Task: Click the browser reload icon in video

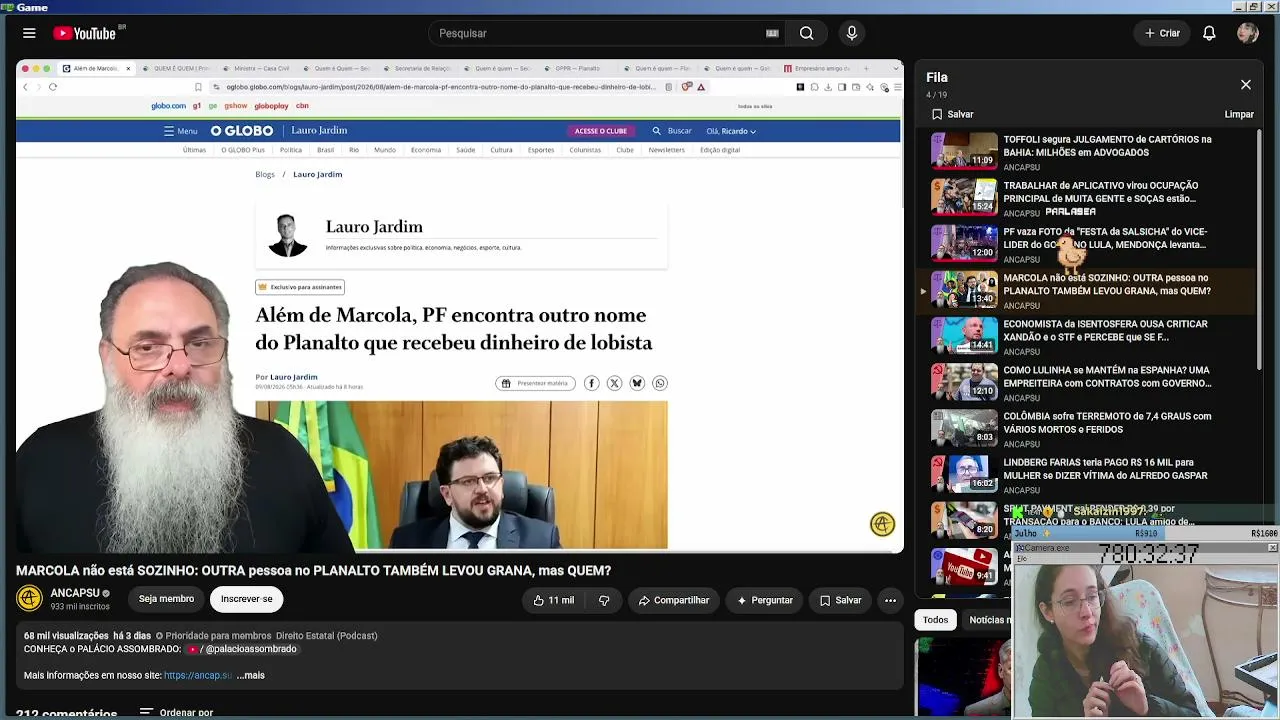Action: pyautogui.click(x=53, y=87)
